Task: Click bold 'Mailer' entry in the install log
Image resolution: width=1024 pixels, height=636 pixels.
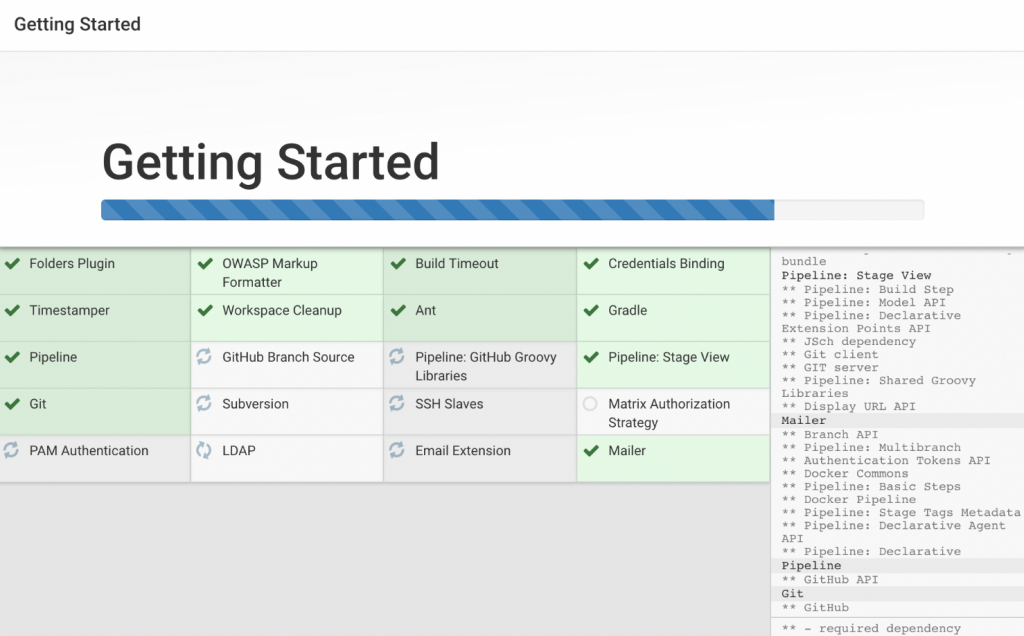Action: point(804,421)
